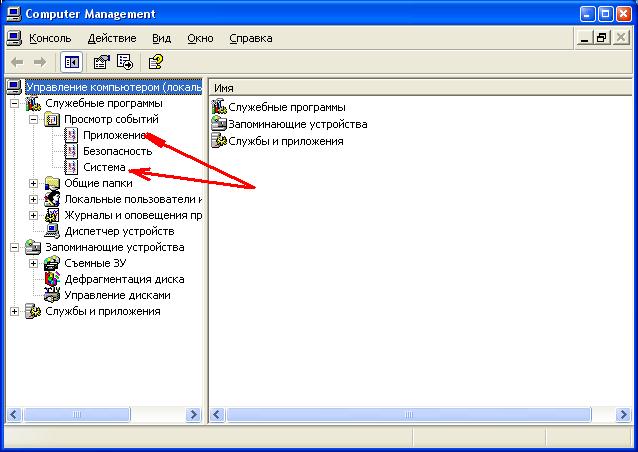
Task: Select Безопасность event log label
Action: pyautogui.click(x=117, y=151)
